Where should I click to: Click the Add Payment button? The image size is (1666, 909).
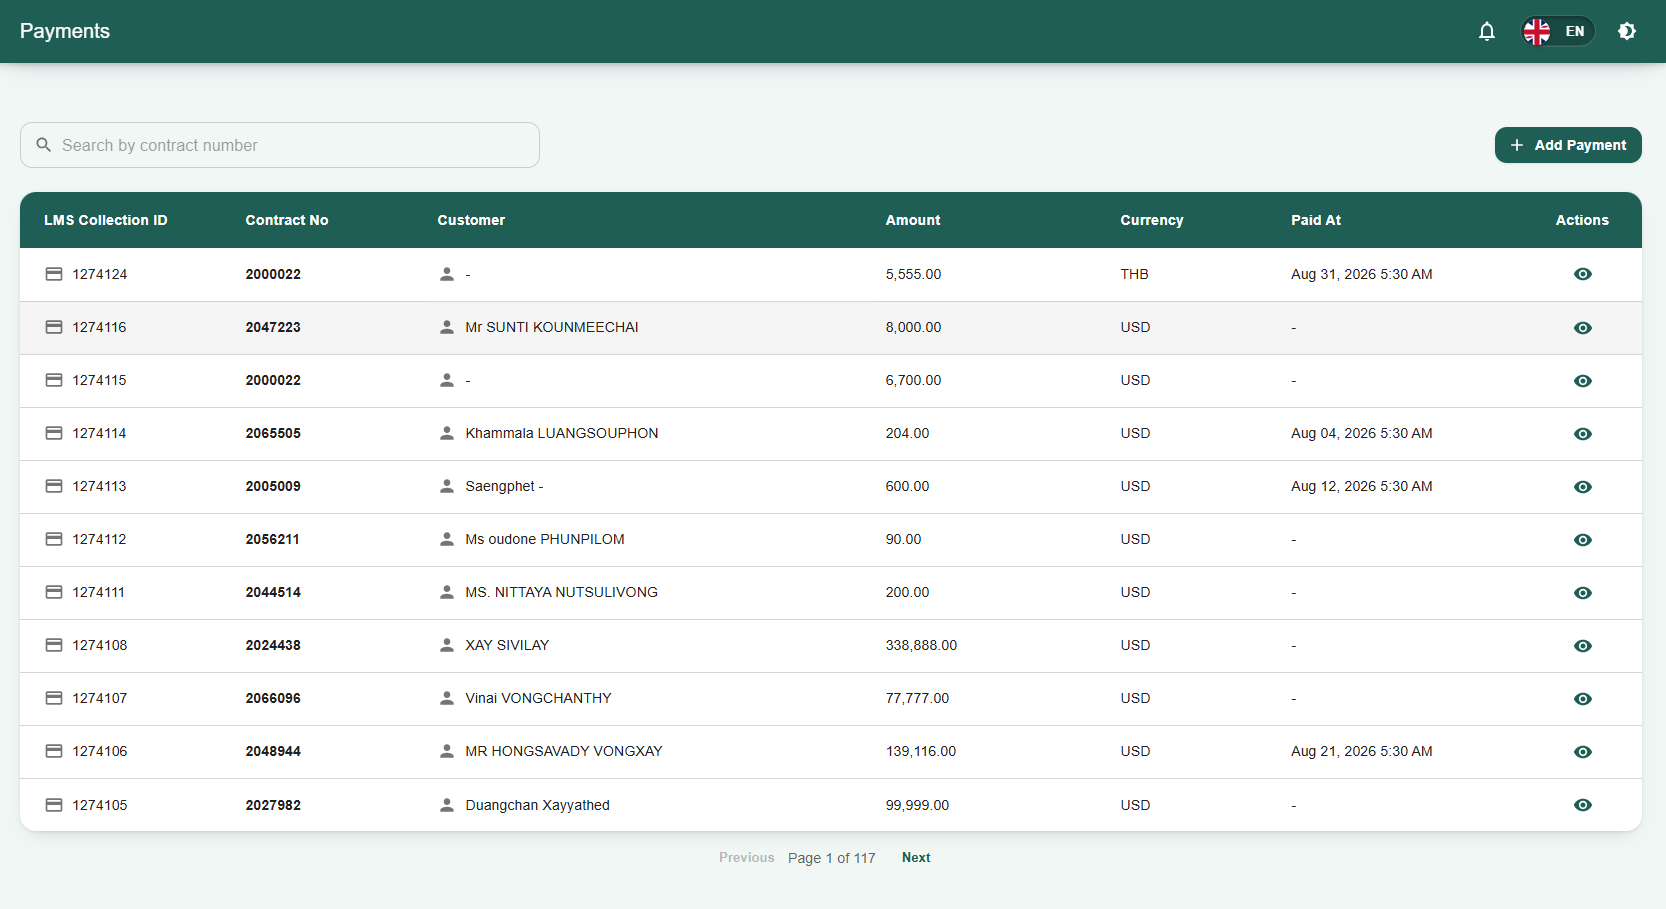click(1568, 145)
